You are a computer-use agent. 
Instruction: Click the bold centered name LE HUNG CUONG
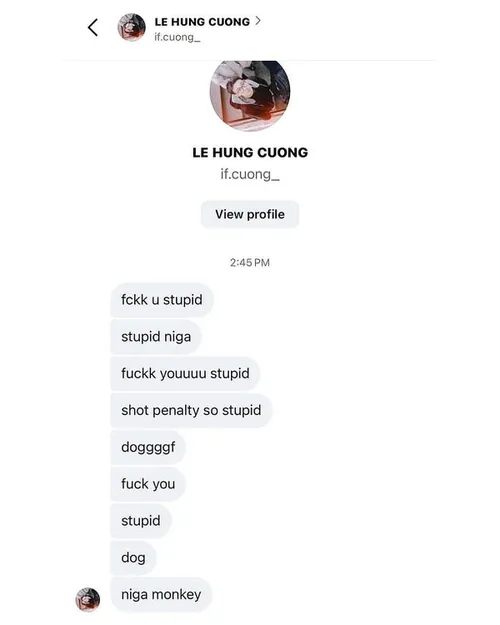coord(250,153)
